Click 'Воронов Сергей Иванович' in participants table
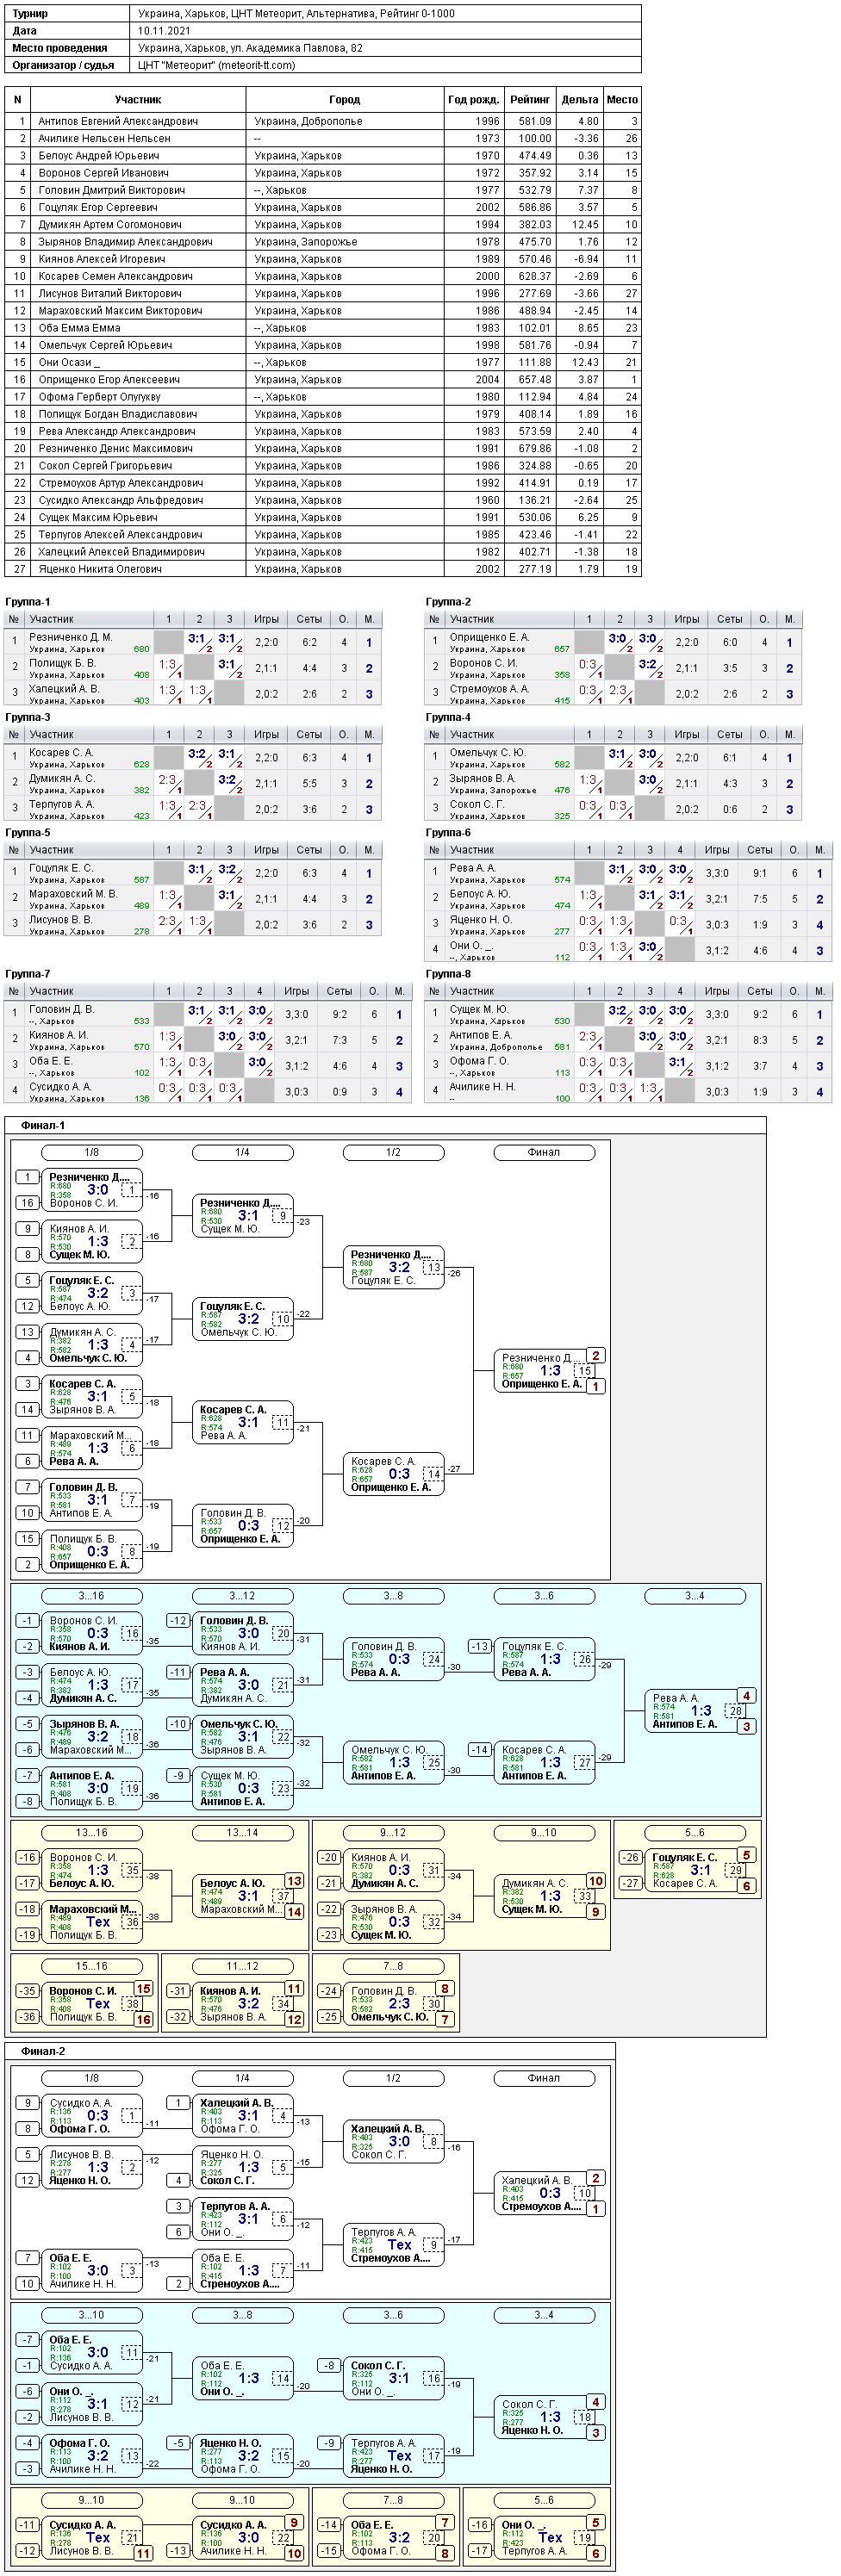This screenshot has width=841, height=2576. [103, 173]
